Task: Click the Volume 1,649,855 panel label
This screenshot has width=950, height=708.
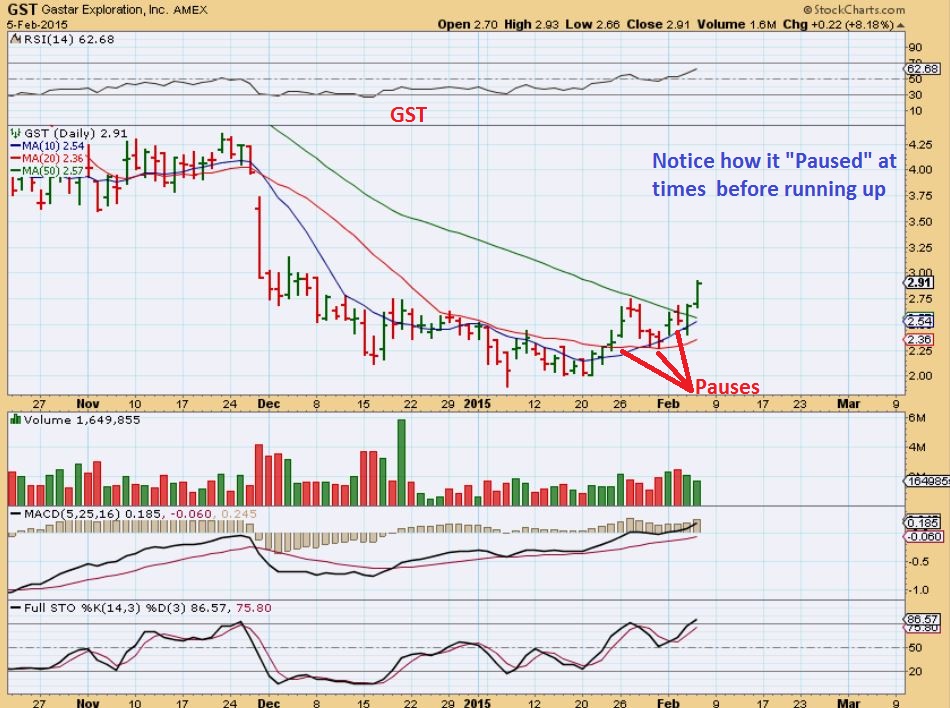Action: click(x=82, y=420)
